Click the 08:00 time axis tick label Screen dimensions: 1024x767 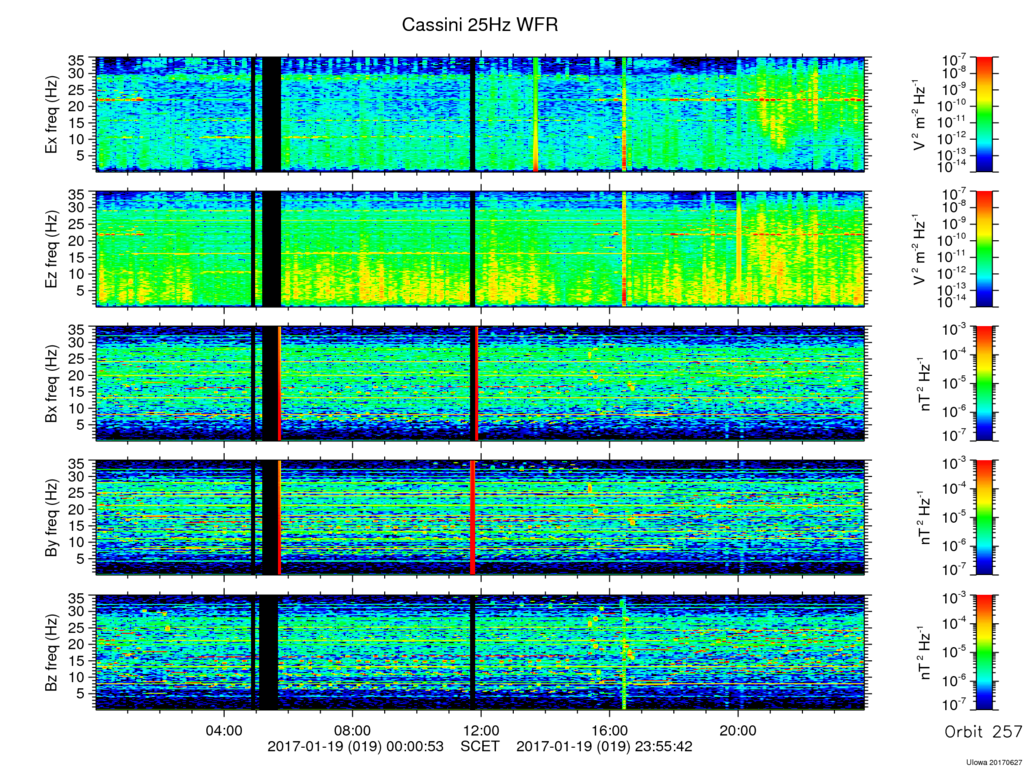point(353,730)
